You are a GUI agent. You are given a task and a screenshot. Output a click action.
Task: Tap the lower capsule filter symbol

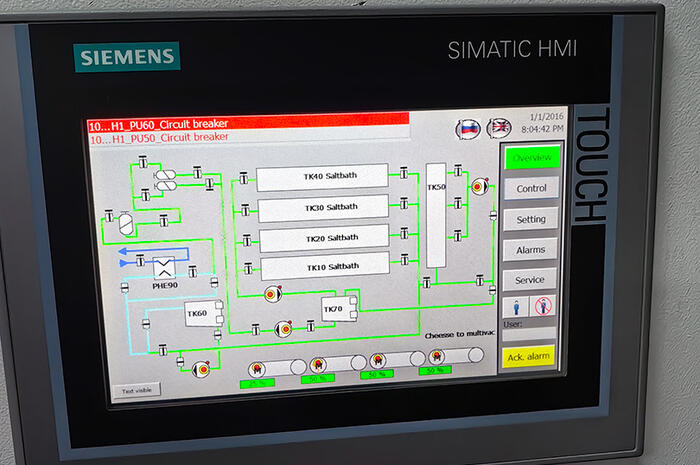(166, 185)
